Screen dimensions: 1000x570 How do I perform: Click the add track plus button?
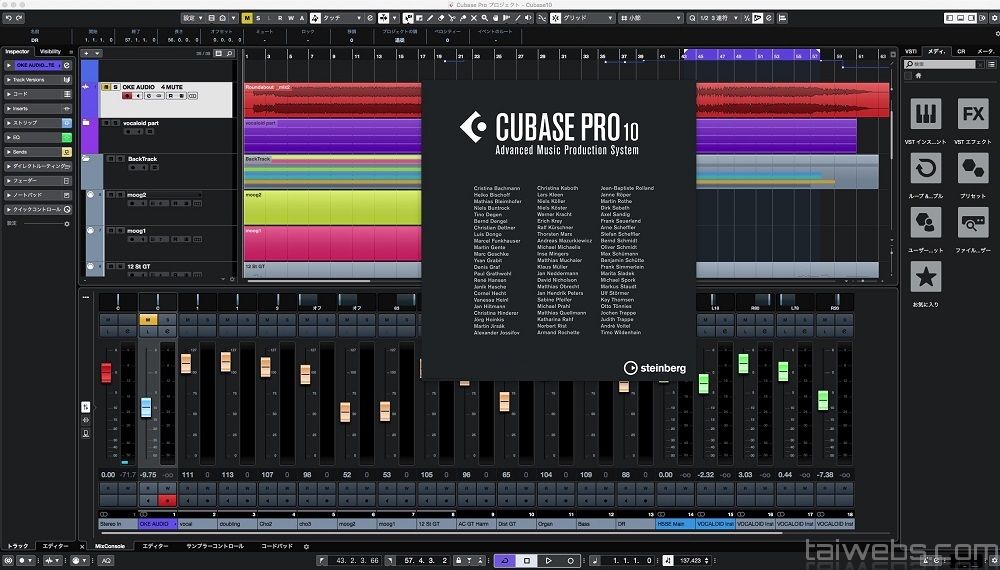pos(87,52)
